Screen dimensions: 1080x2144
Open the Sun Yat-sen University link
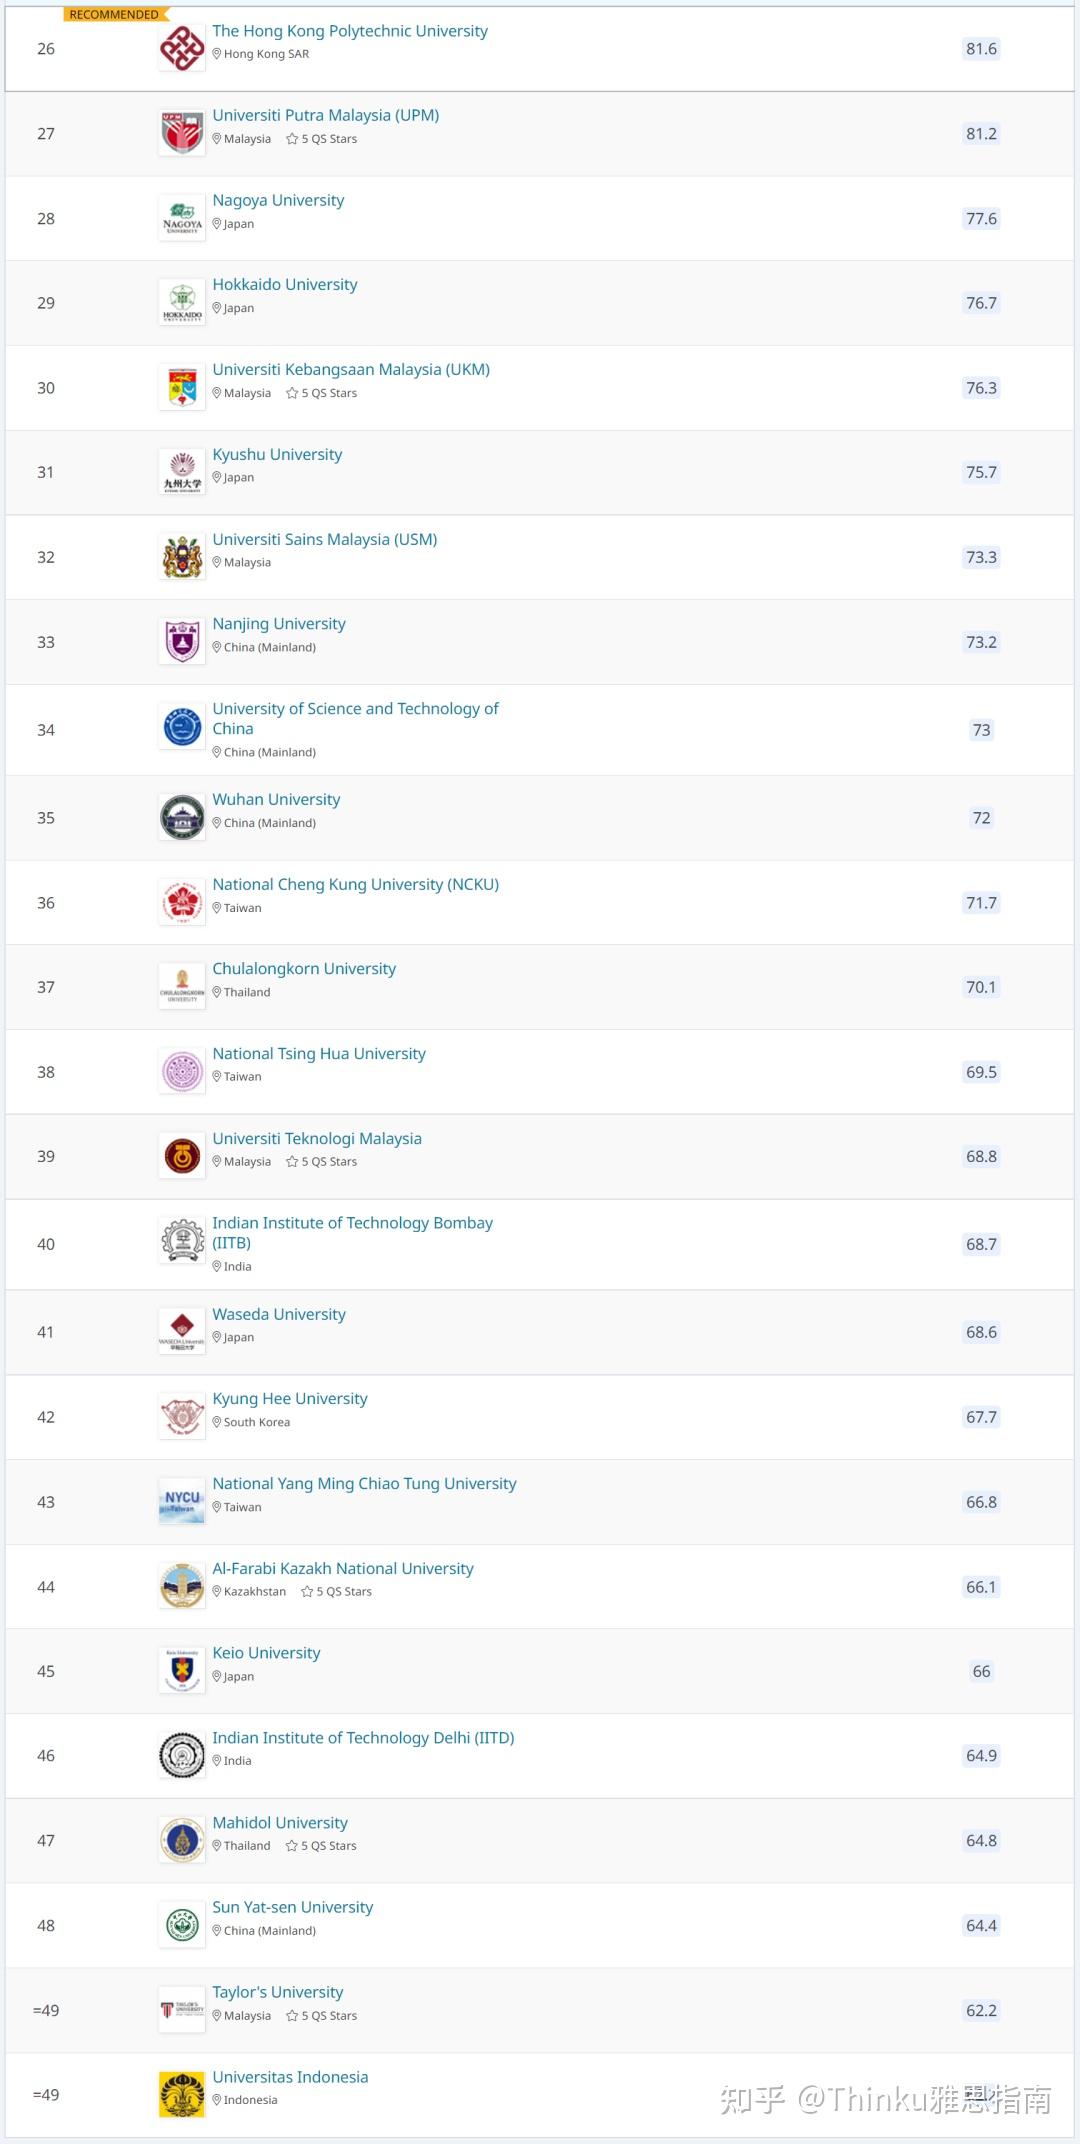tap(292, 1908)
